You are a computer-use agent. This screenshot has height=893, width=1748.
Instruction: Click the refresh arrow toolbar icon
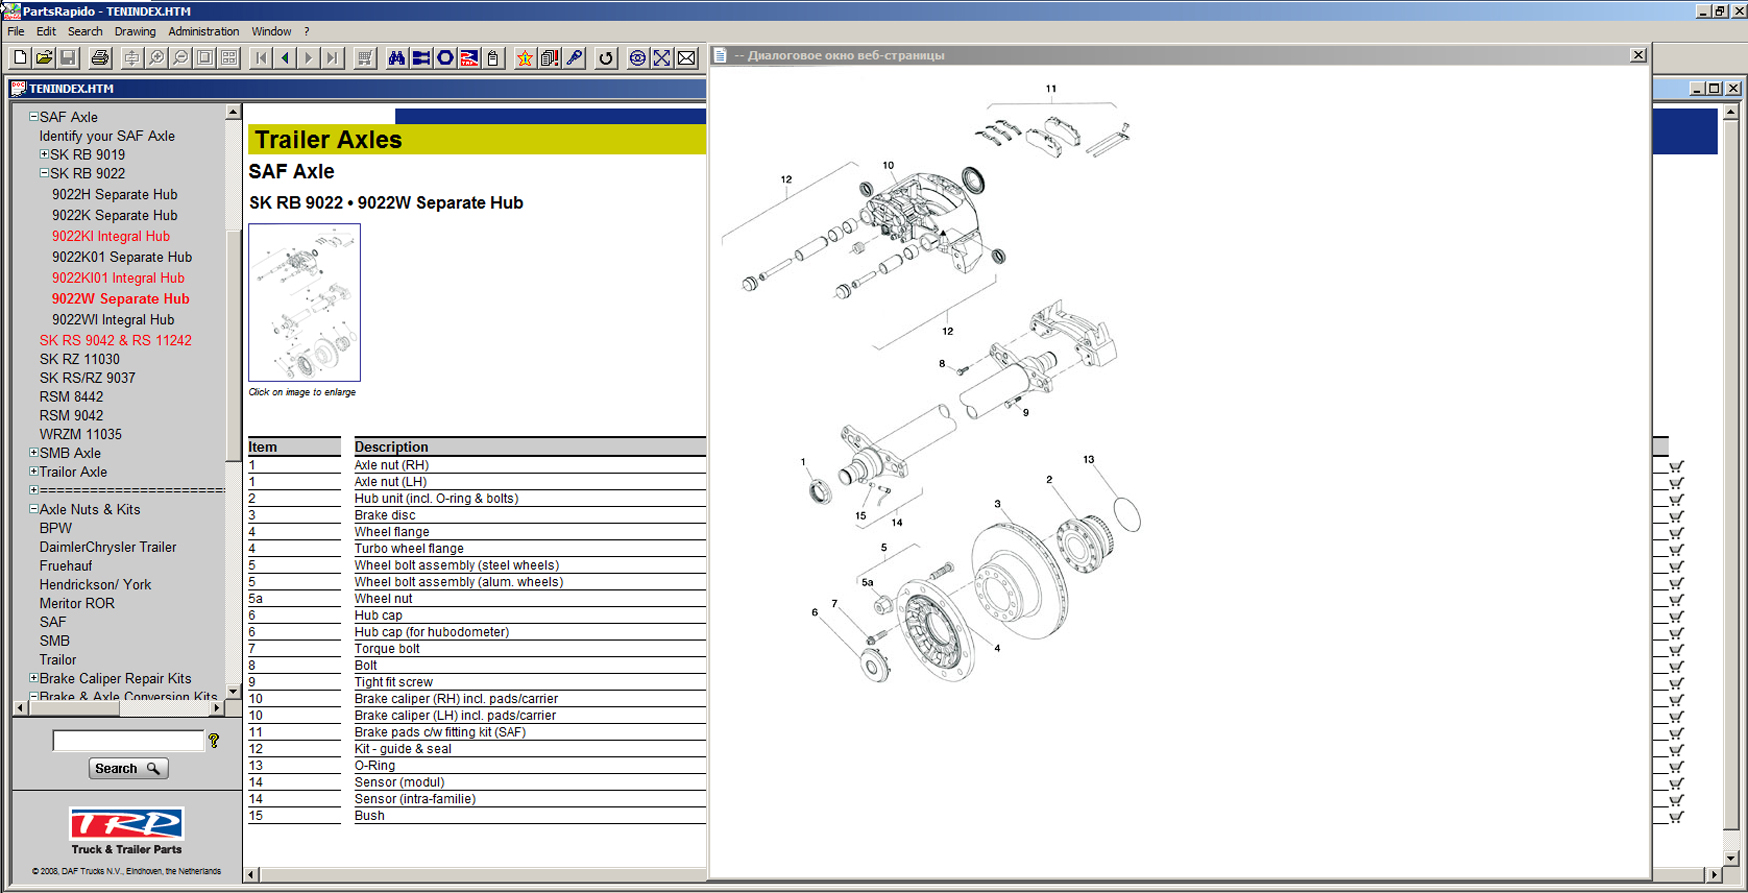coord(605,58)
